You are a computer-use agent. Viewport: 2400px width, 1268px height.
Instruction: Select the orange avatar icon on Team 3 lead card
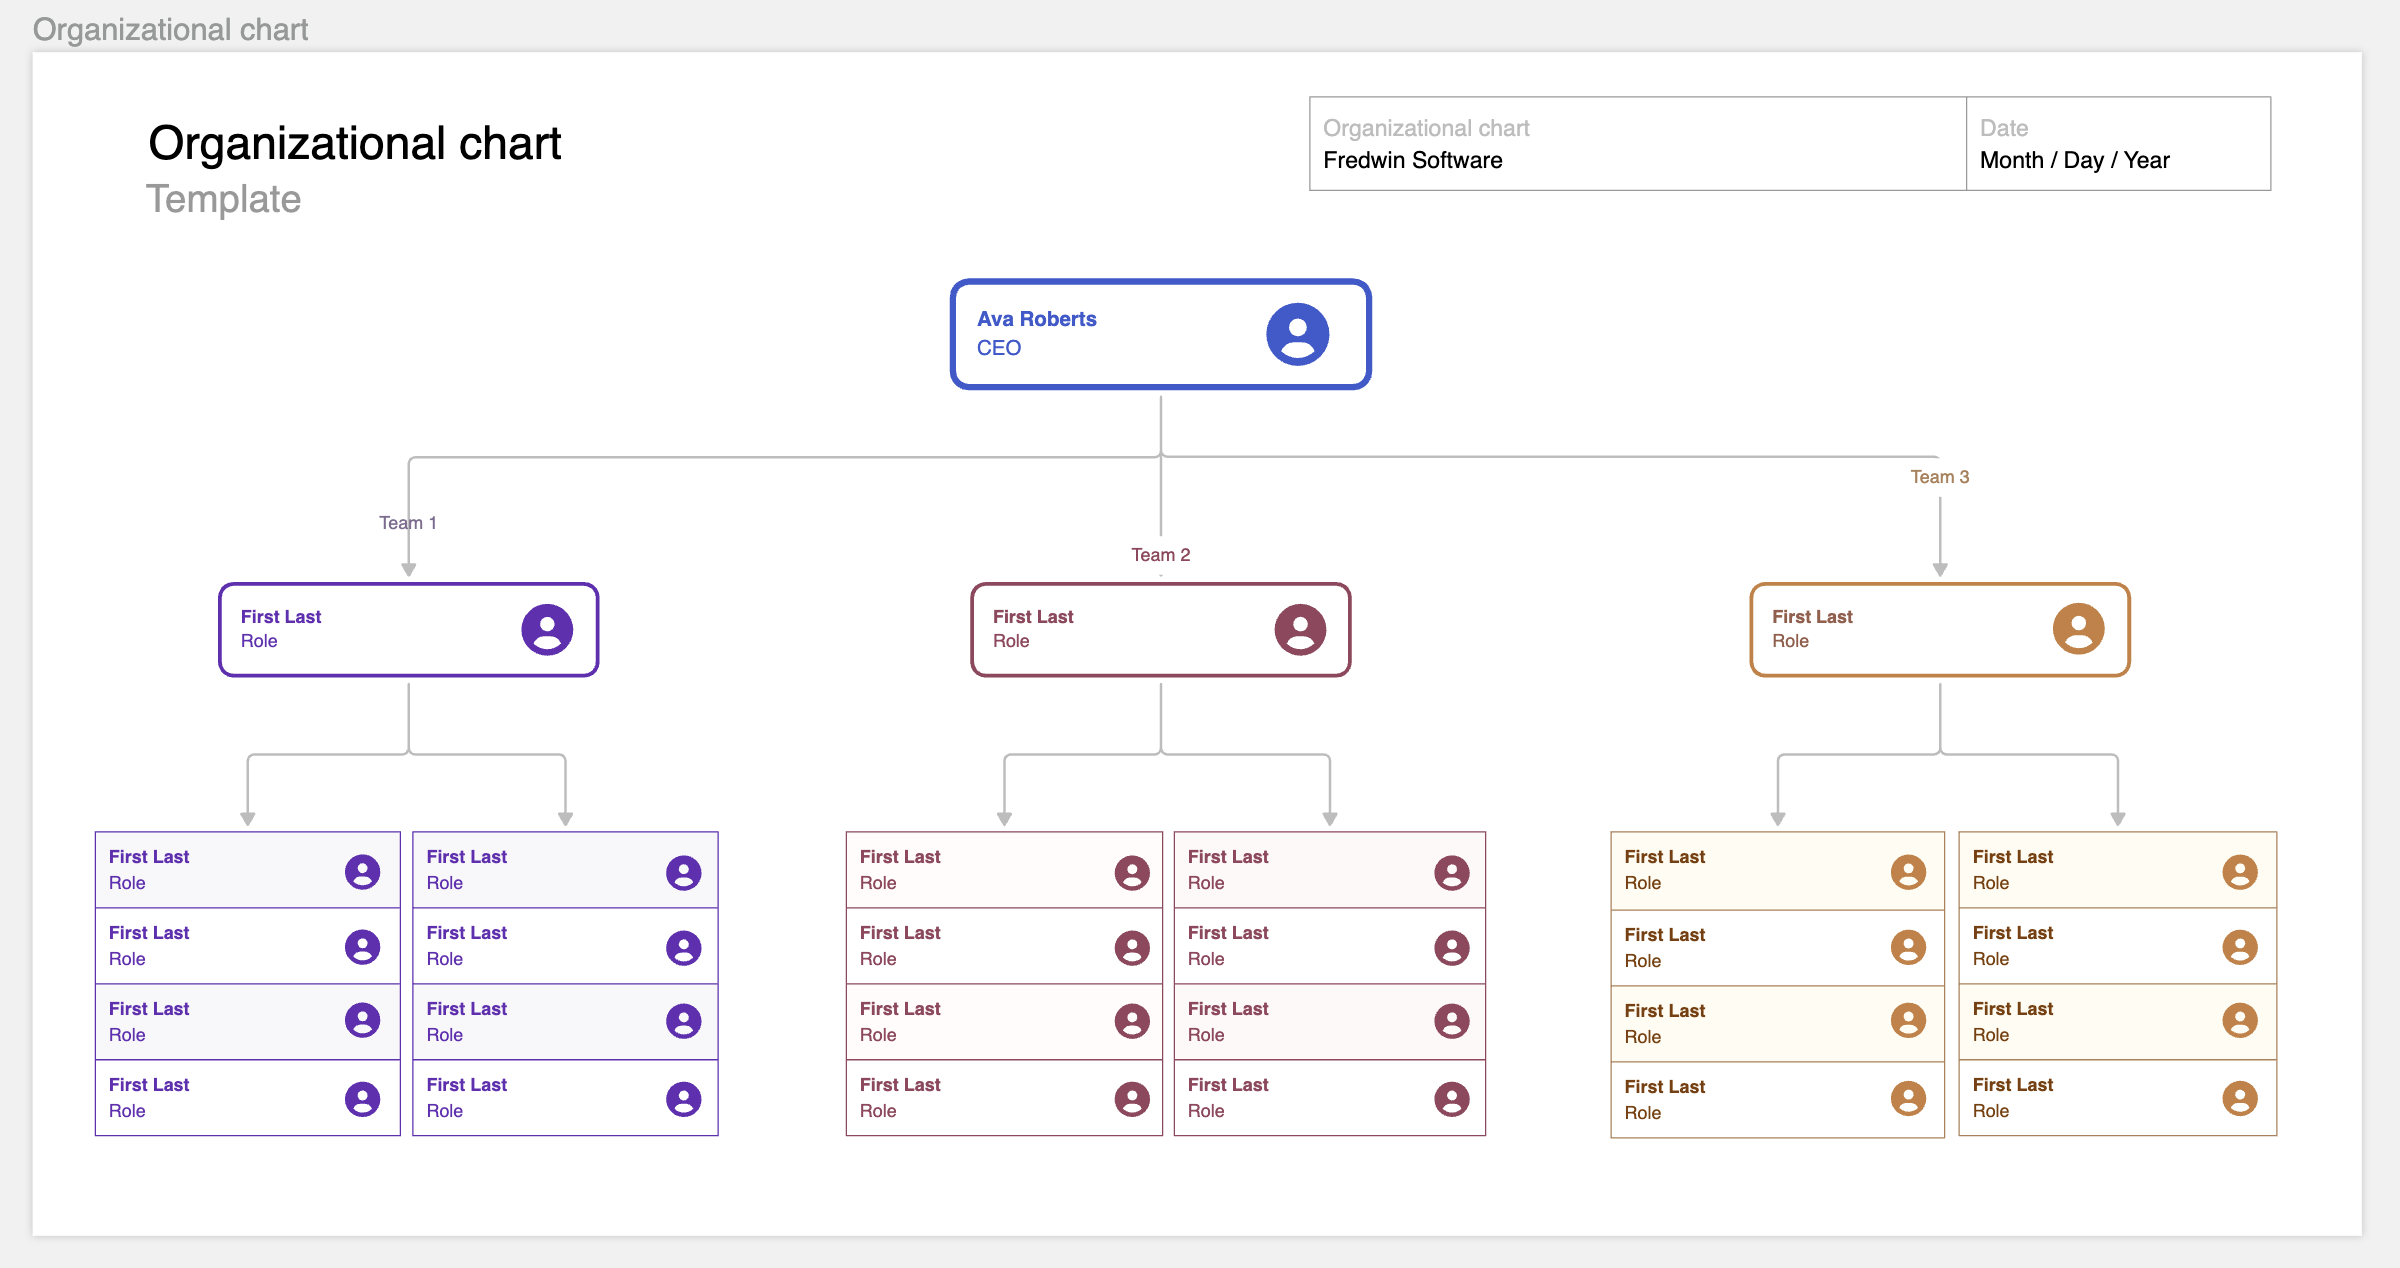point(2079,629)
